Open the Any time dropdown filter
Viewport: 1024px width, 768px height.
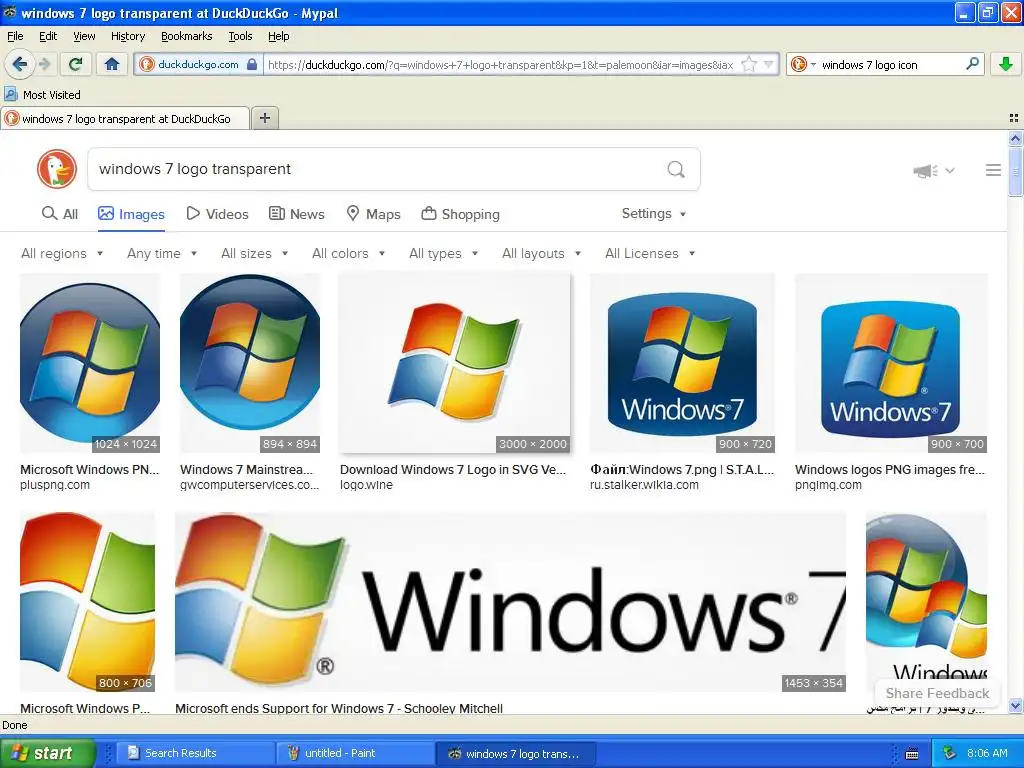(162, 253)
